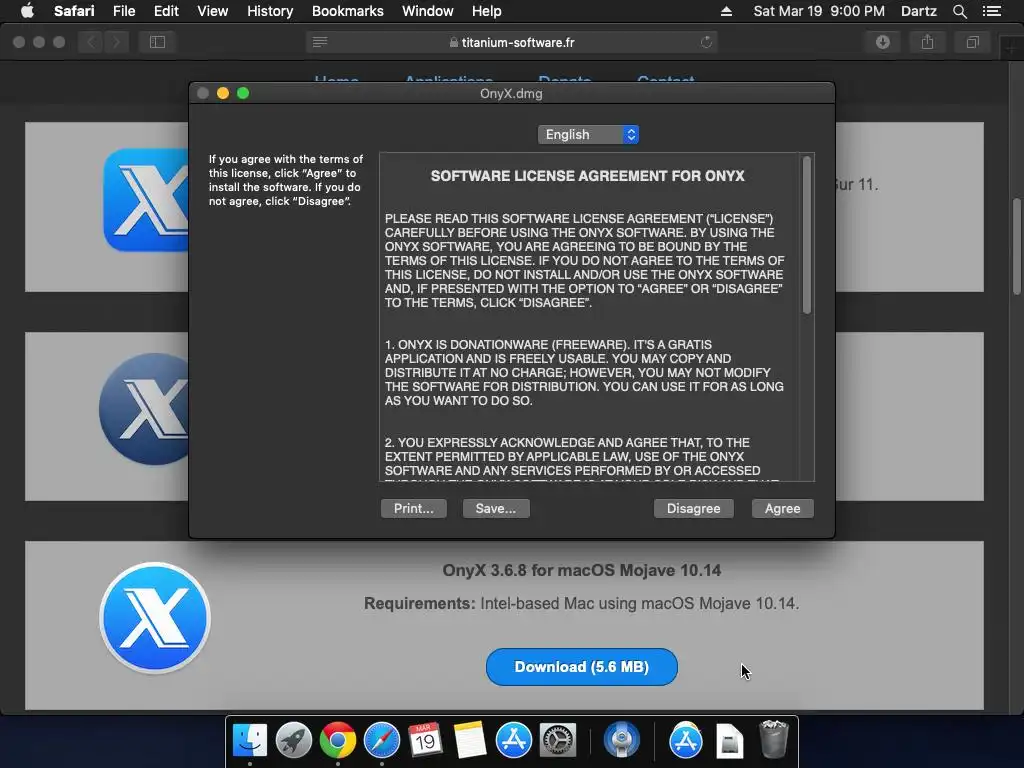Open the Window menu
Image resolution: width=1024 pixels, height=768 pixels.
[428, 11]
